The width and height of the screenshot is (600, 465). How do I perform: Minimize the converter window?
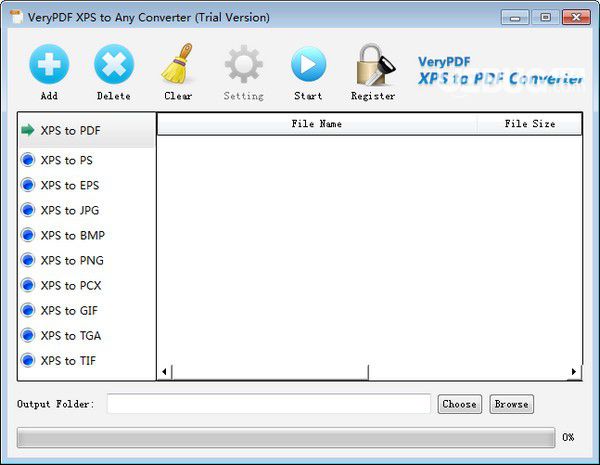[515, 17]
